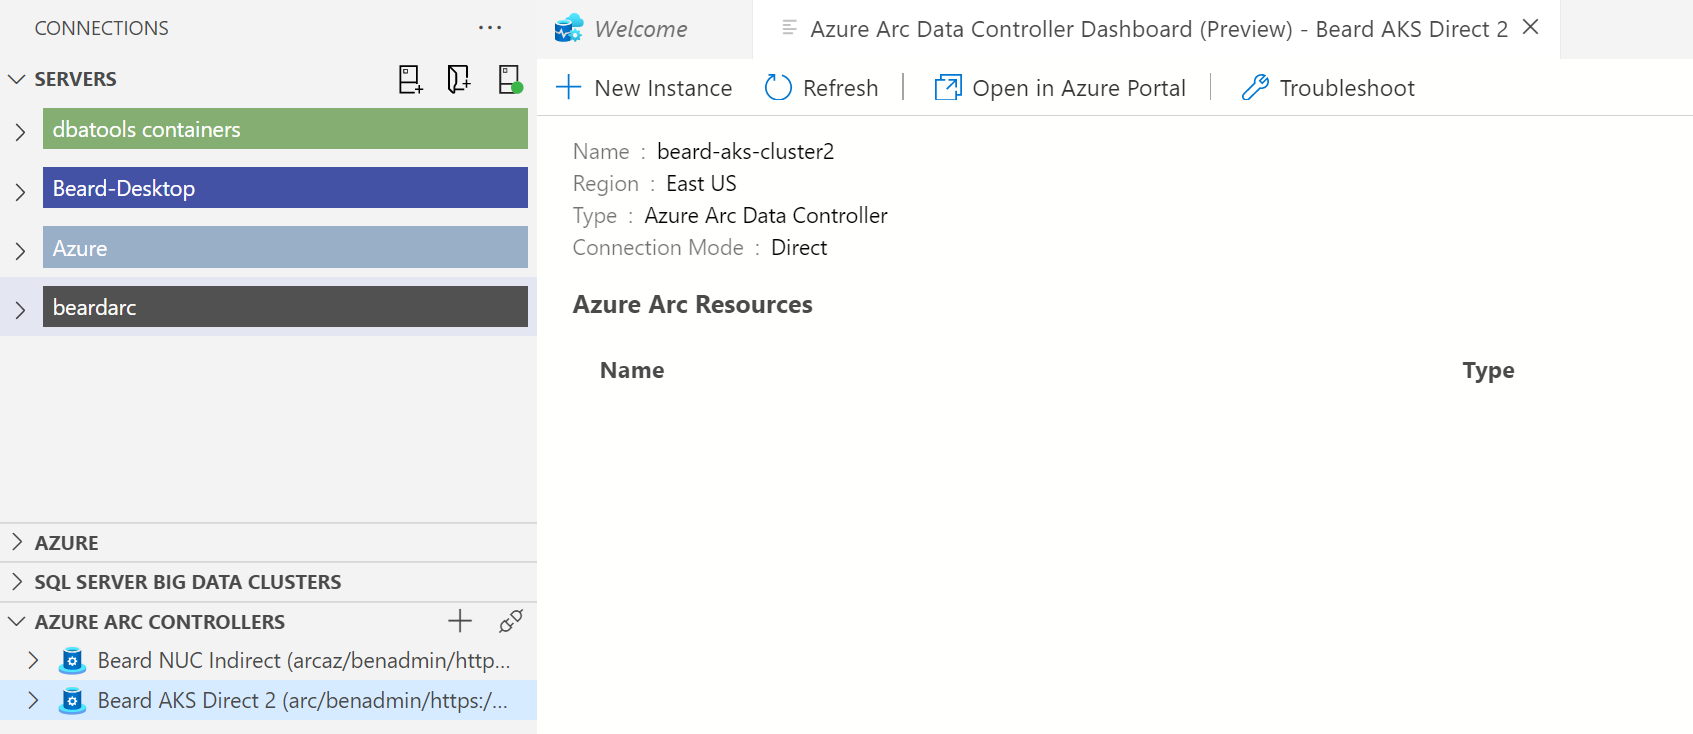Screen dimensions: 1693x734
Task: Click the CONNECTIONS panel title
Action: click(102, 28)
